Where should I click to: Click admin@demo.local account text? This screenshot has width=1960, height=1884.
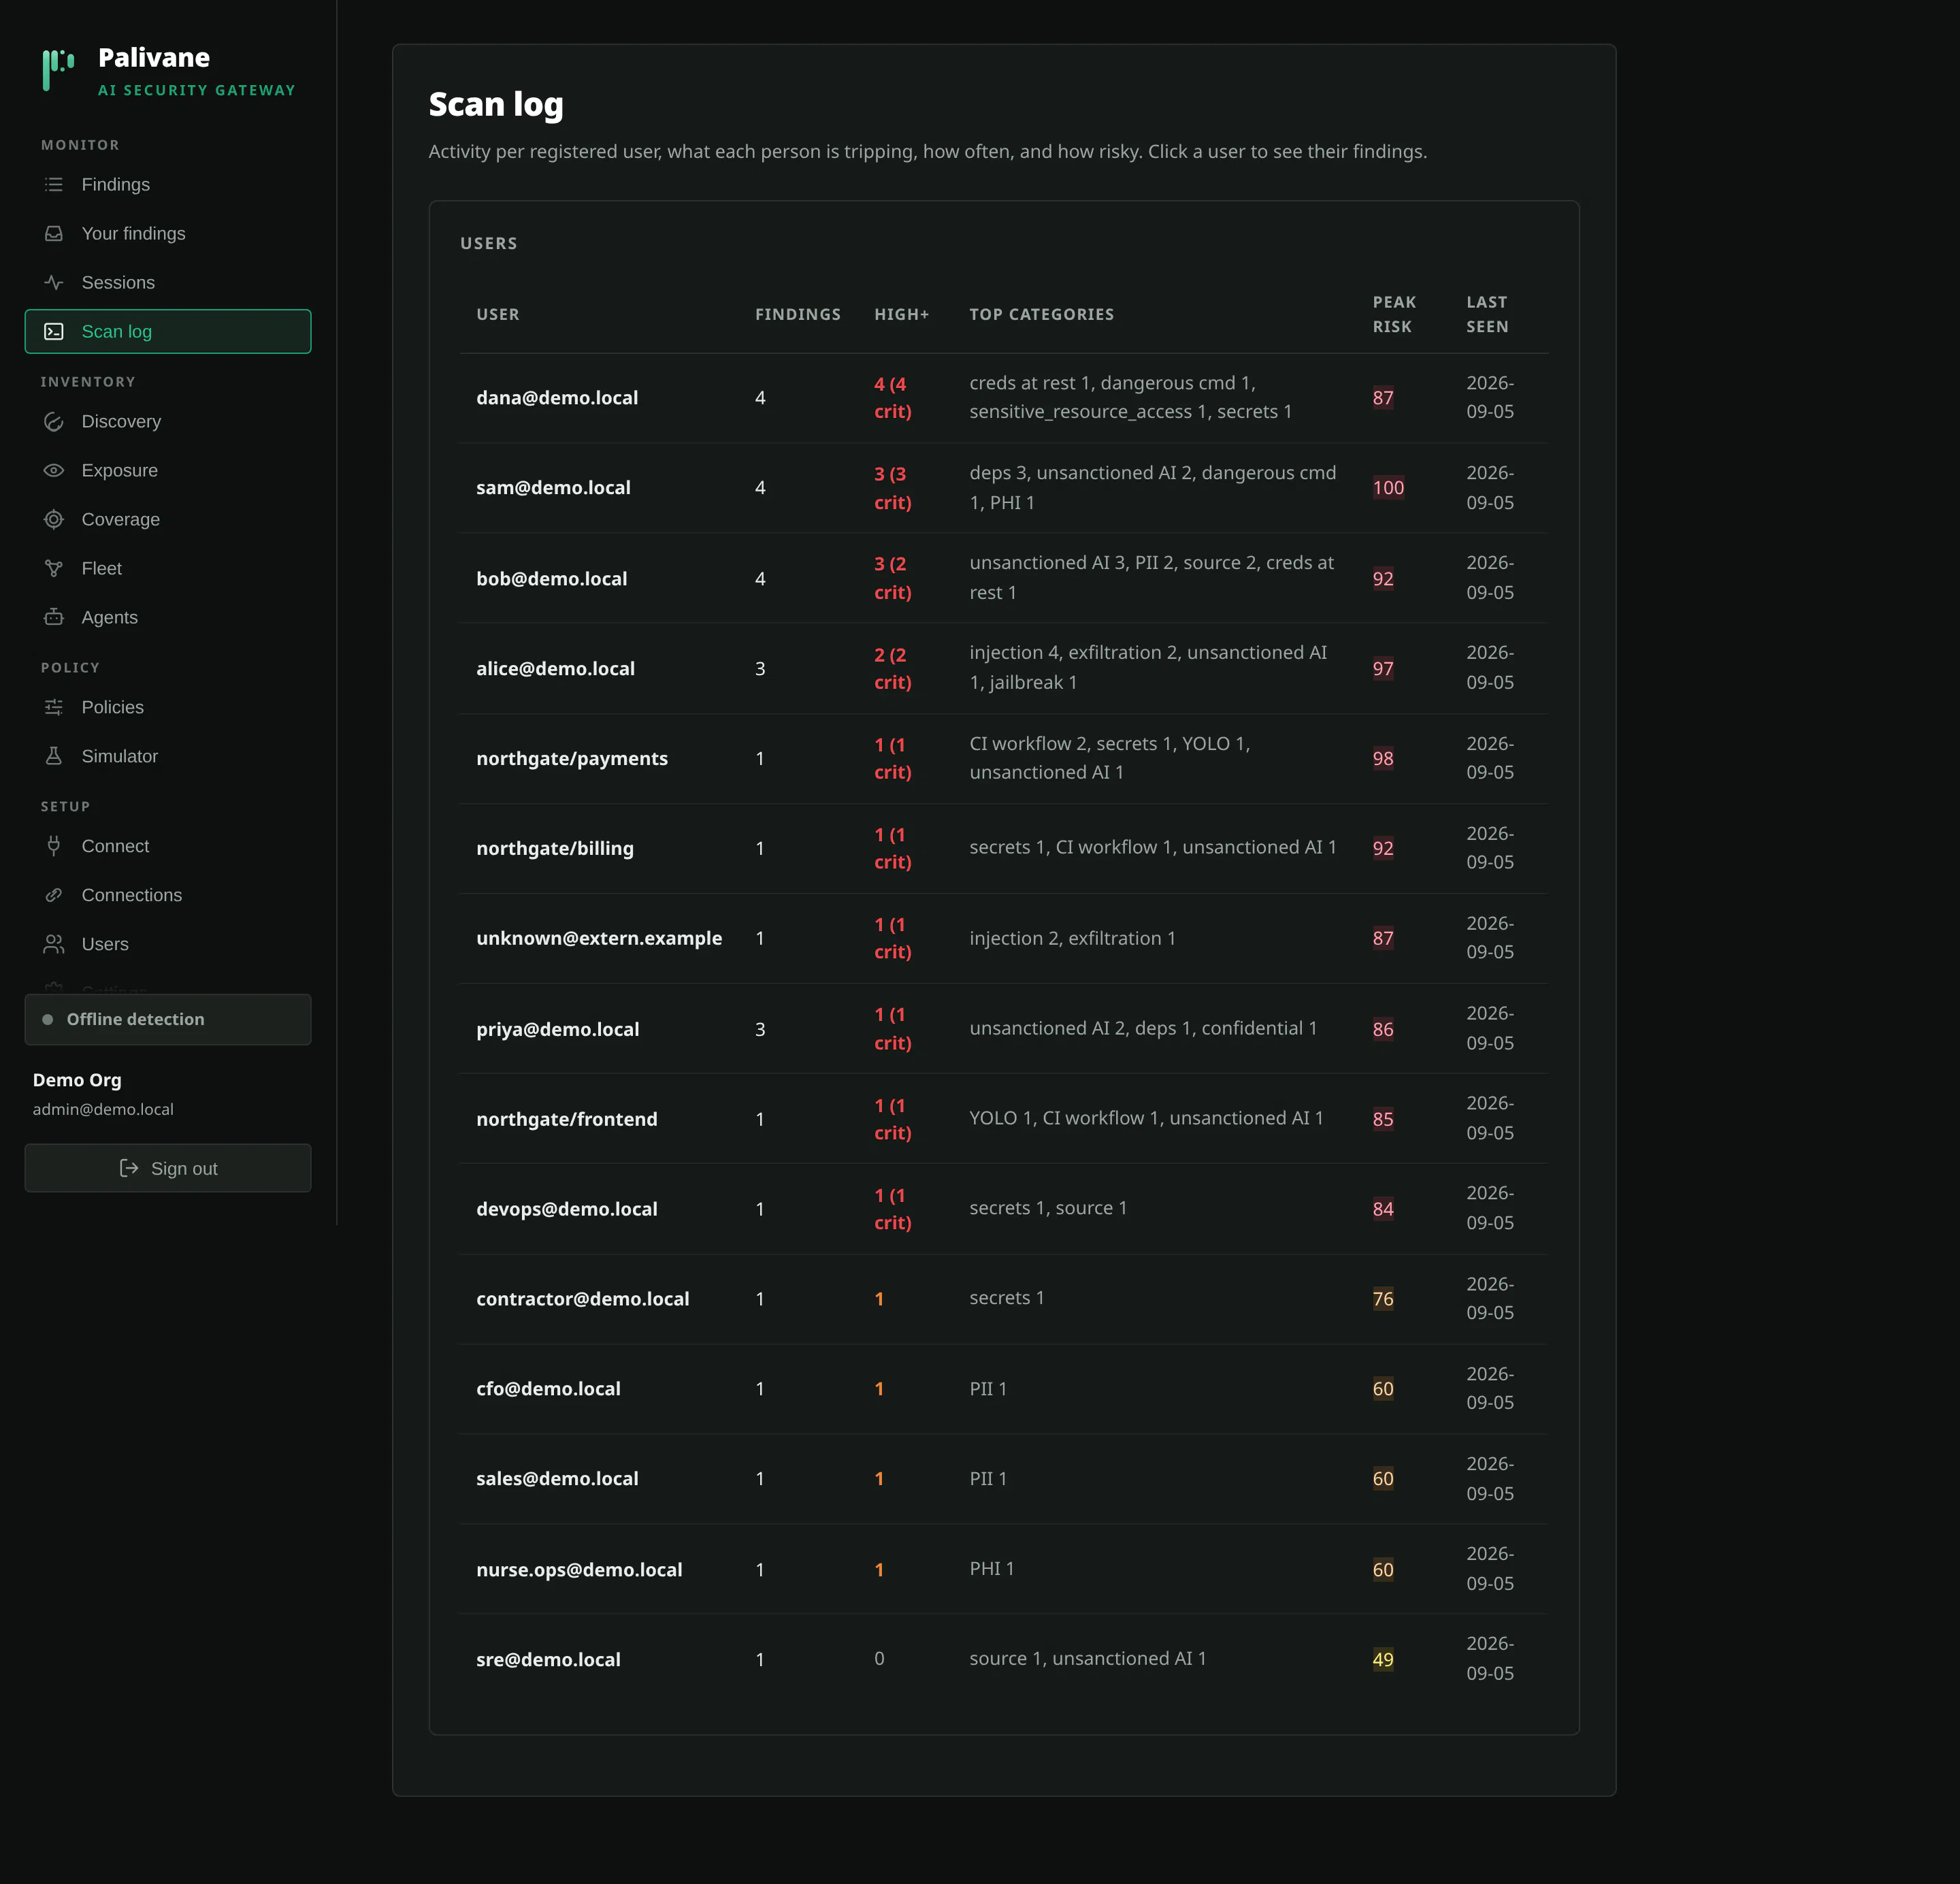(x=103, y=1110)
